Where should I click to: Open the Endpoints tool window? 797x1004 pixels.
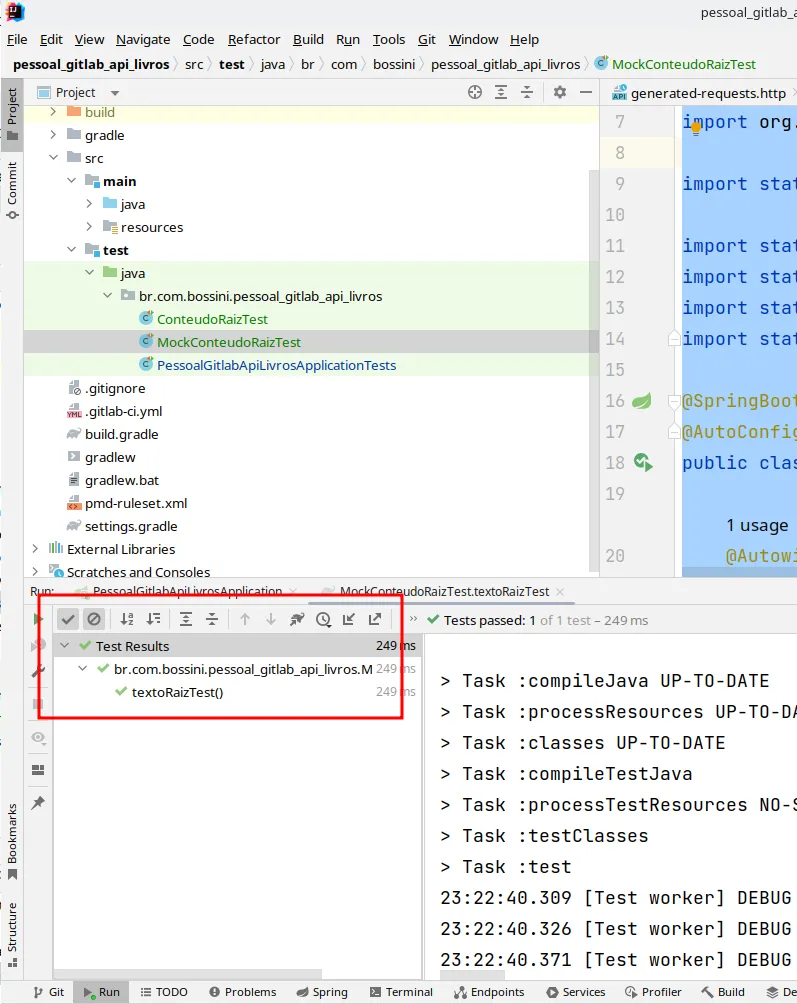[489, 992]
